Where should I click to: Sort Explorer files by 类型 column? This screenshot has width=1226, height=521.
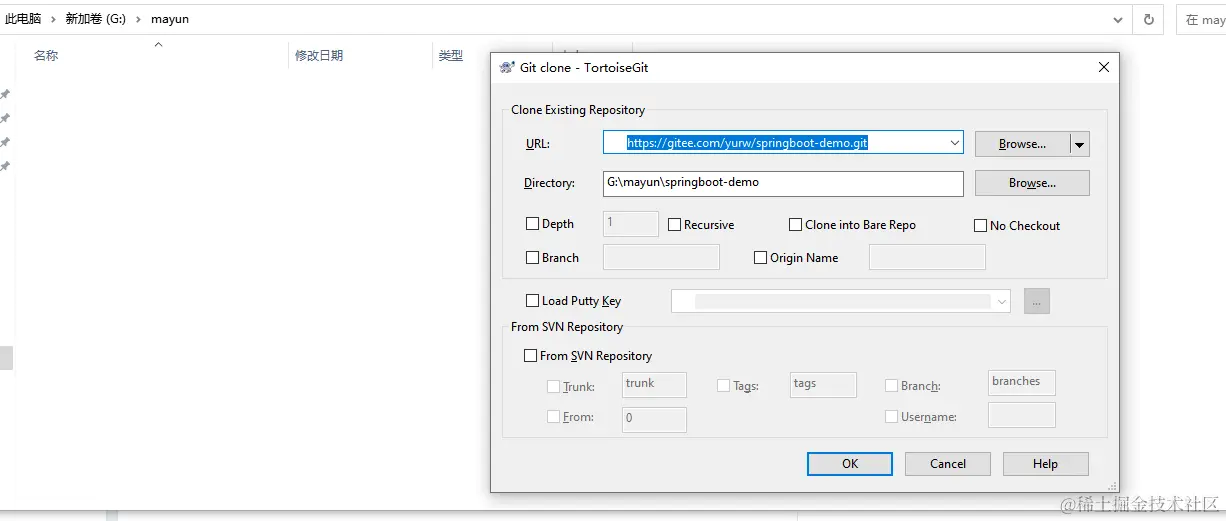tap(451, 56)
